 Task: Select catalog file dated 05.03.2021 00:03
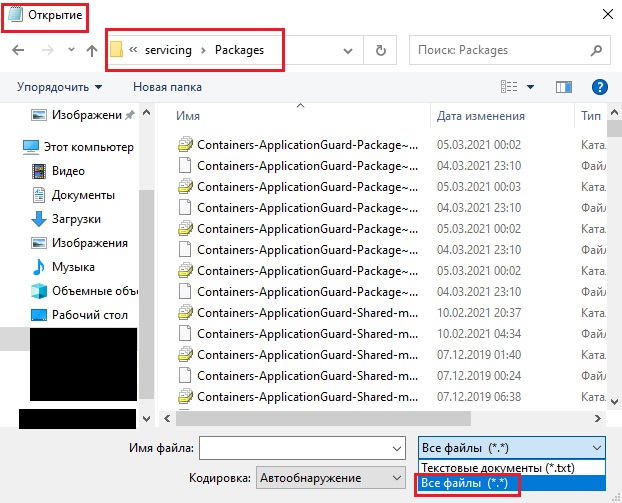pyautogui.click(x=391, y=187)
